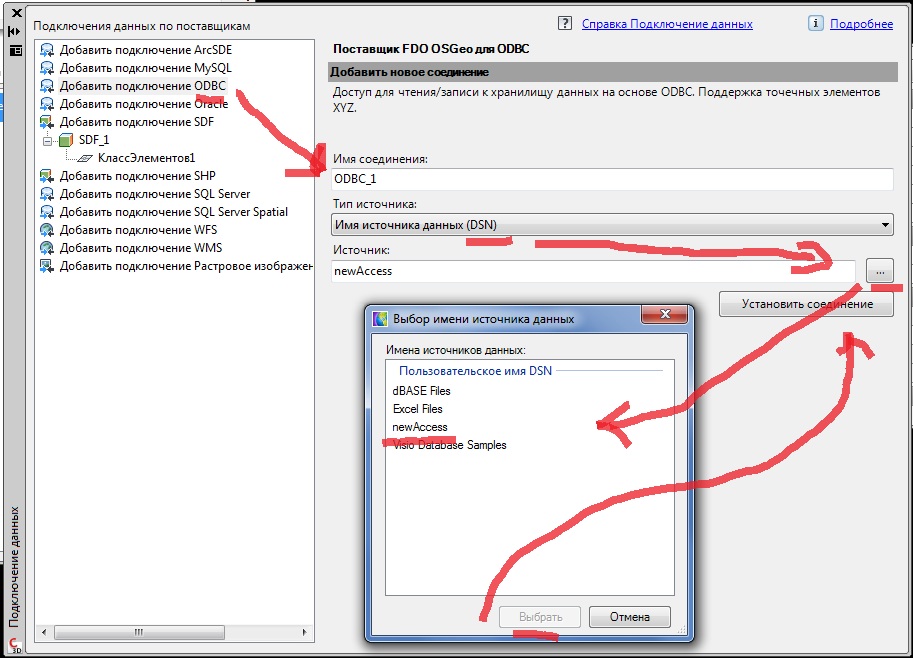Click the SHP connection icon
This screenshot has height=658, width=913.
47,176
